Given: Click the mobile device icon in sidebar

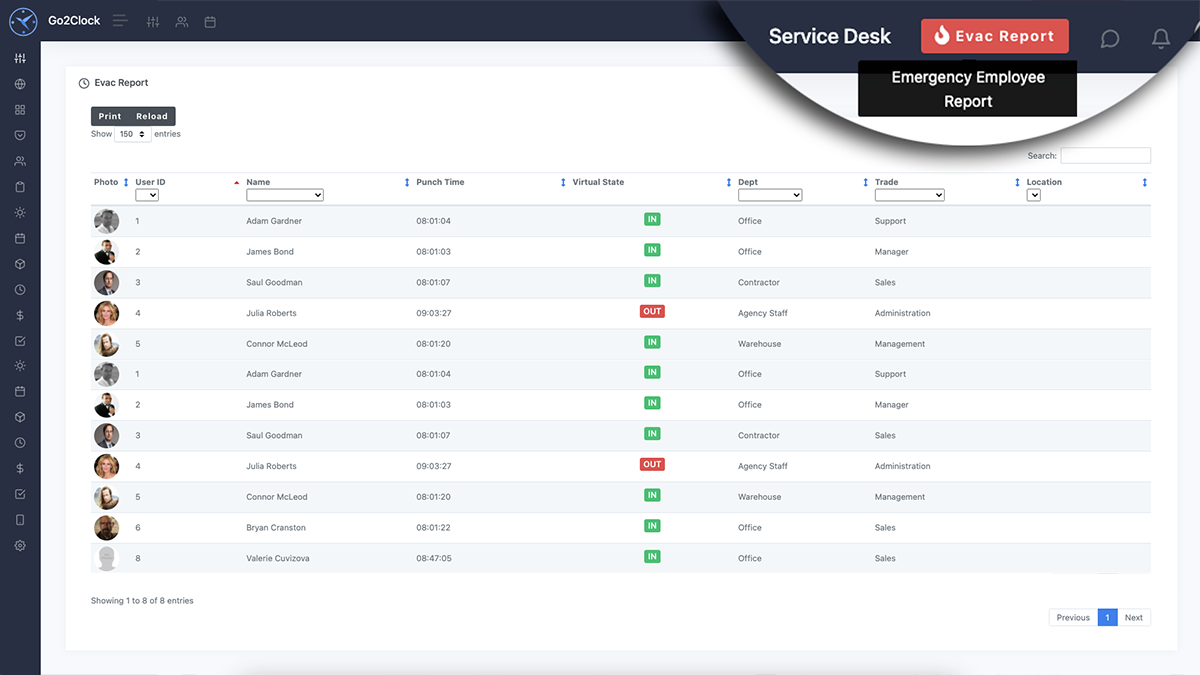Looking at the screenshot, I should (x=20, y=520).
